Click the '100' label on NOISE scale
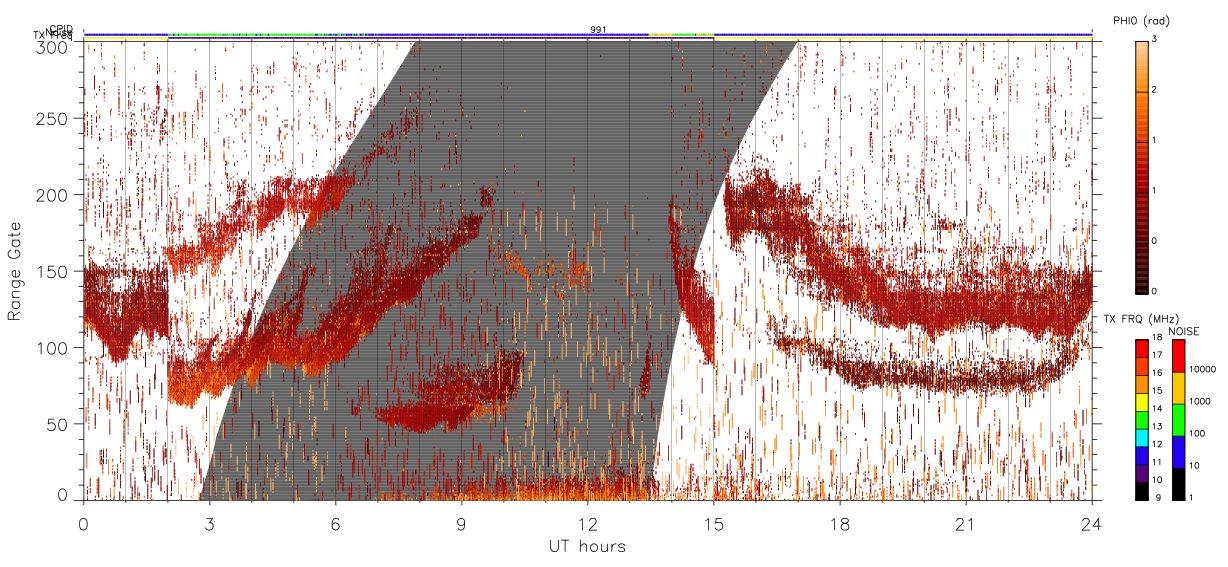The height and width of the screenshot is (567, 1228). 1199,435
